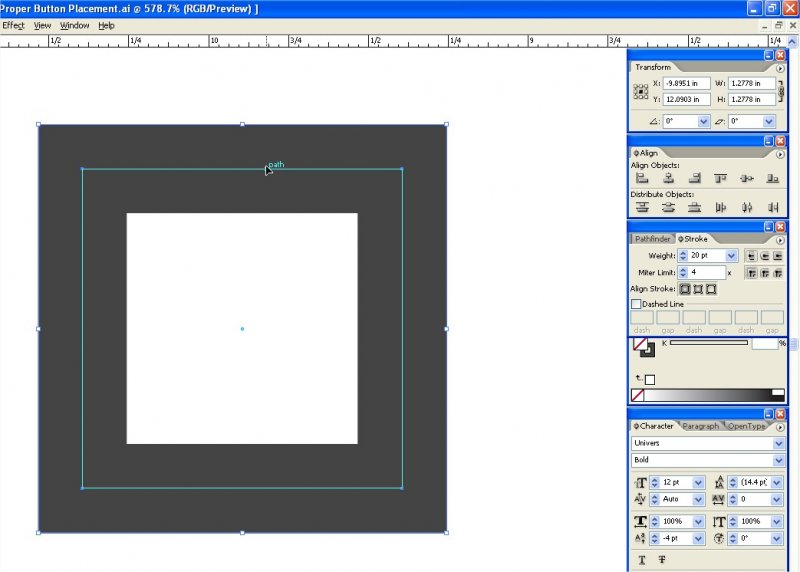The image size is (800, 572).
Task: Select the projecting cap stroke icon
Action: (778, 256)
